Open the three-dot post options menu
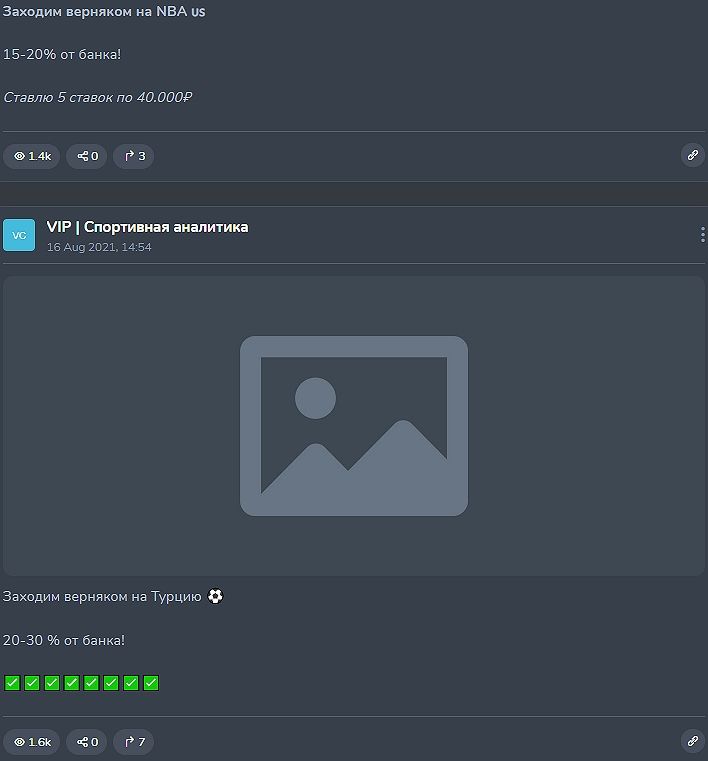 point(702,235)
